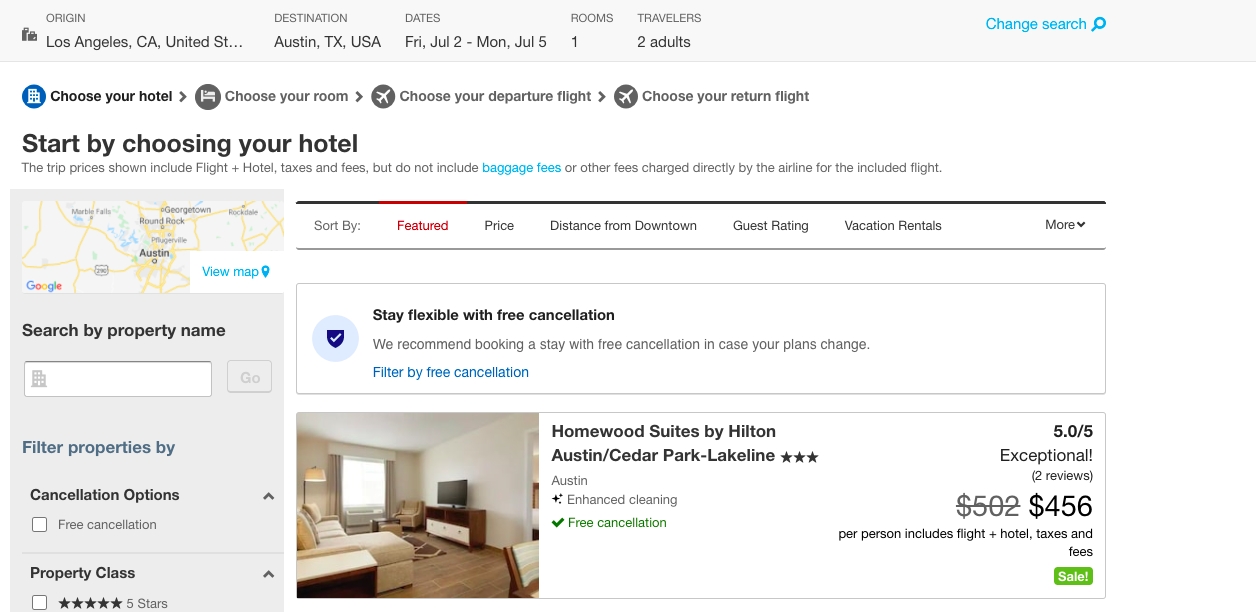Viewport: 1256px width, 612px height.
Task: Click the luggage icon beside Origin
Action: point(30,35)
